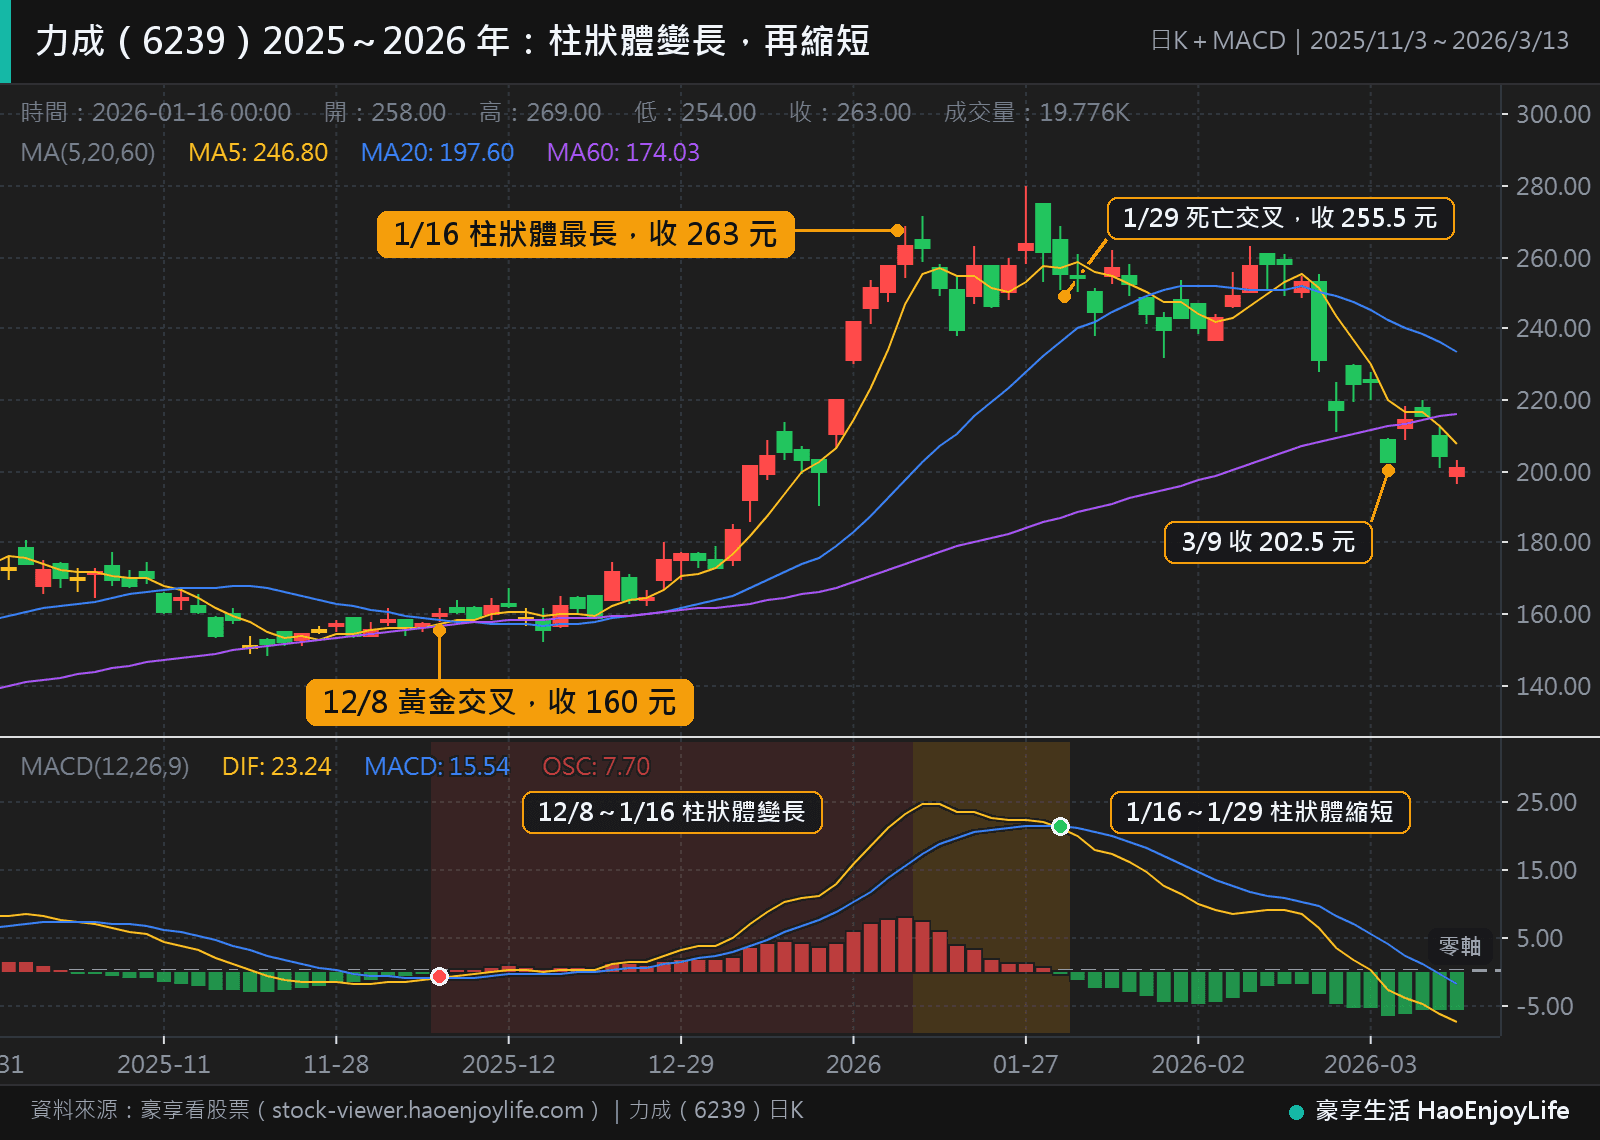Click the red golden-cross marker on MACD
The height and width of the screenshot is (1140, 1600).
click(x=439, y=976)
